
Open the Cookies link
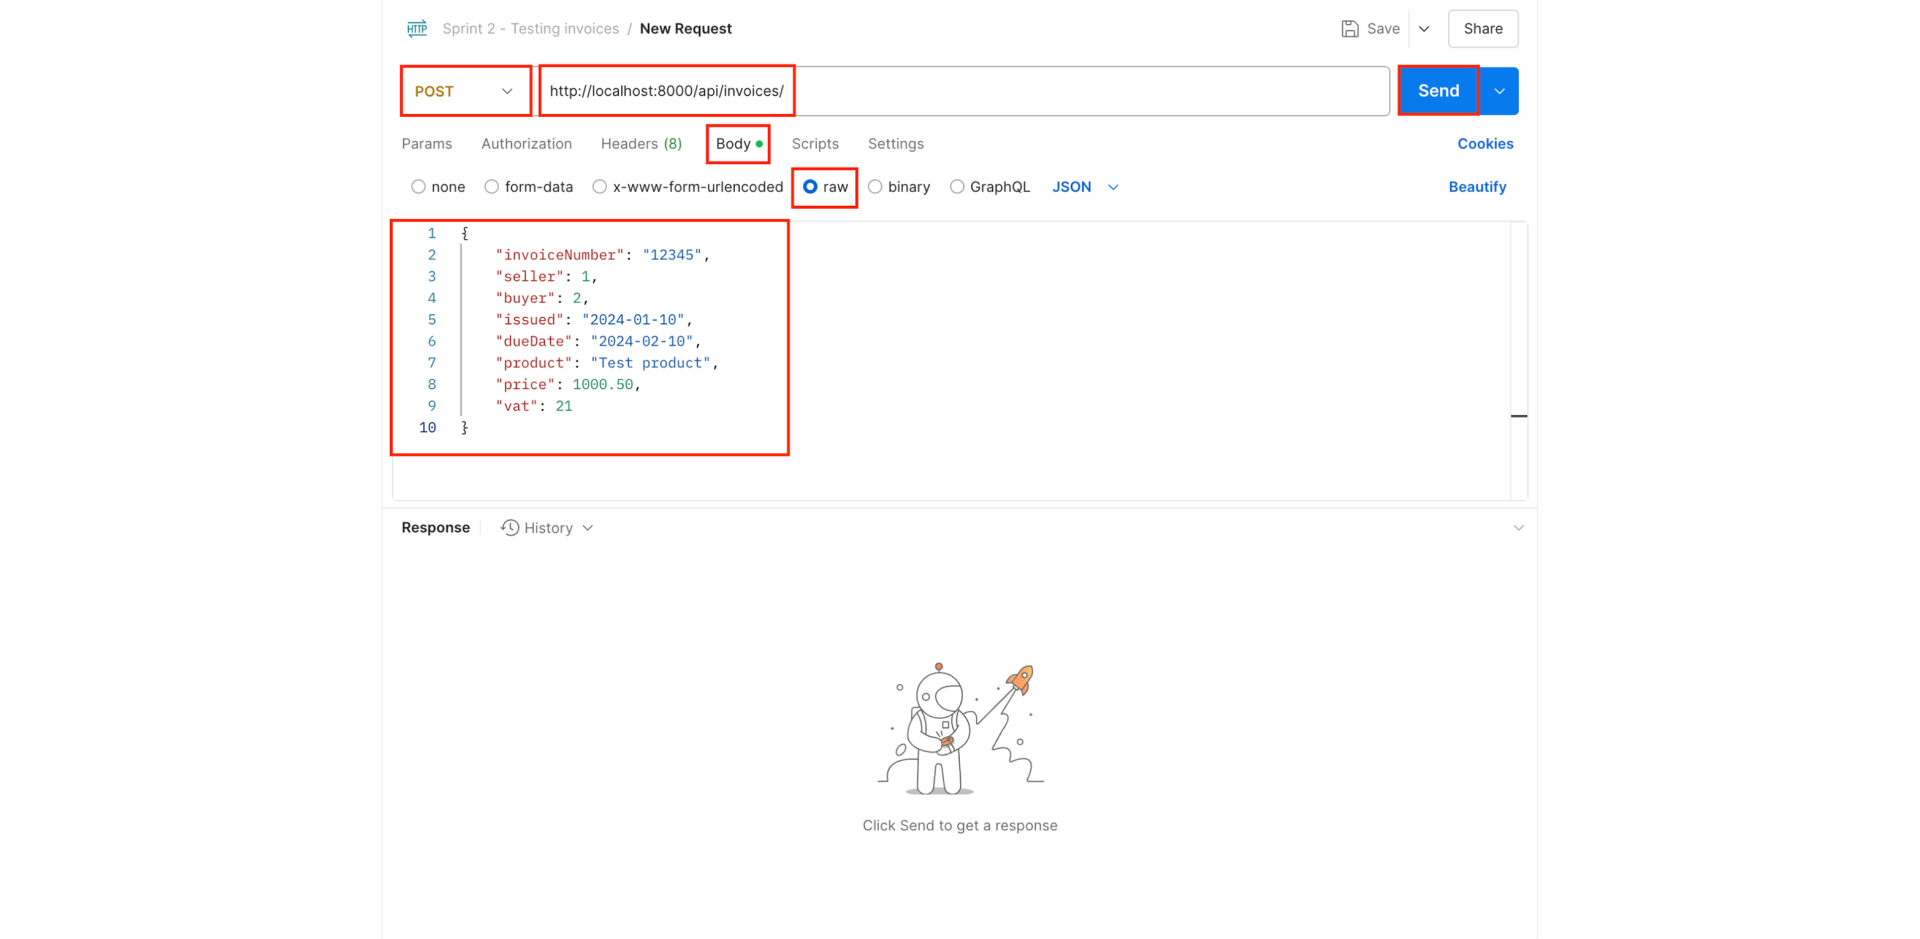point(1485,144)
